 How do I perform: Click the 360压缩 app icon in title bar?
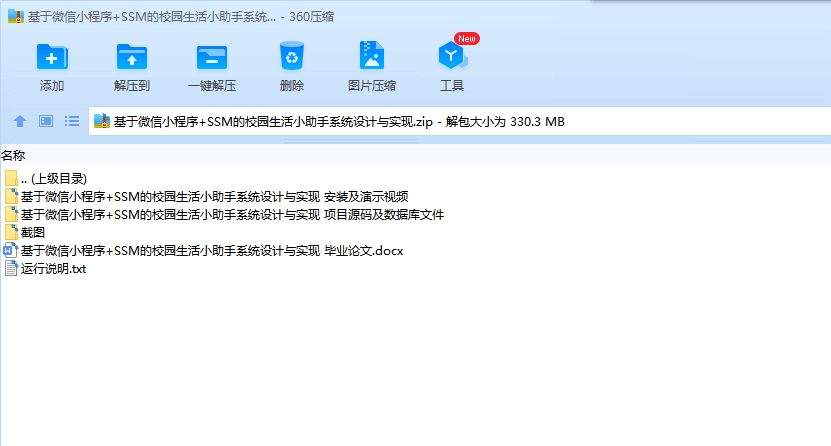[x=16, y=16]
